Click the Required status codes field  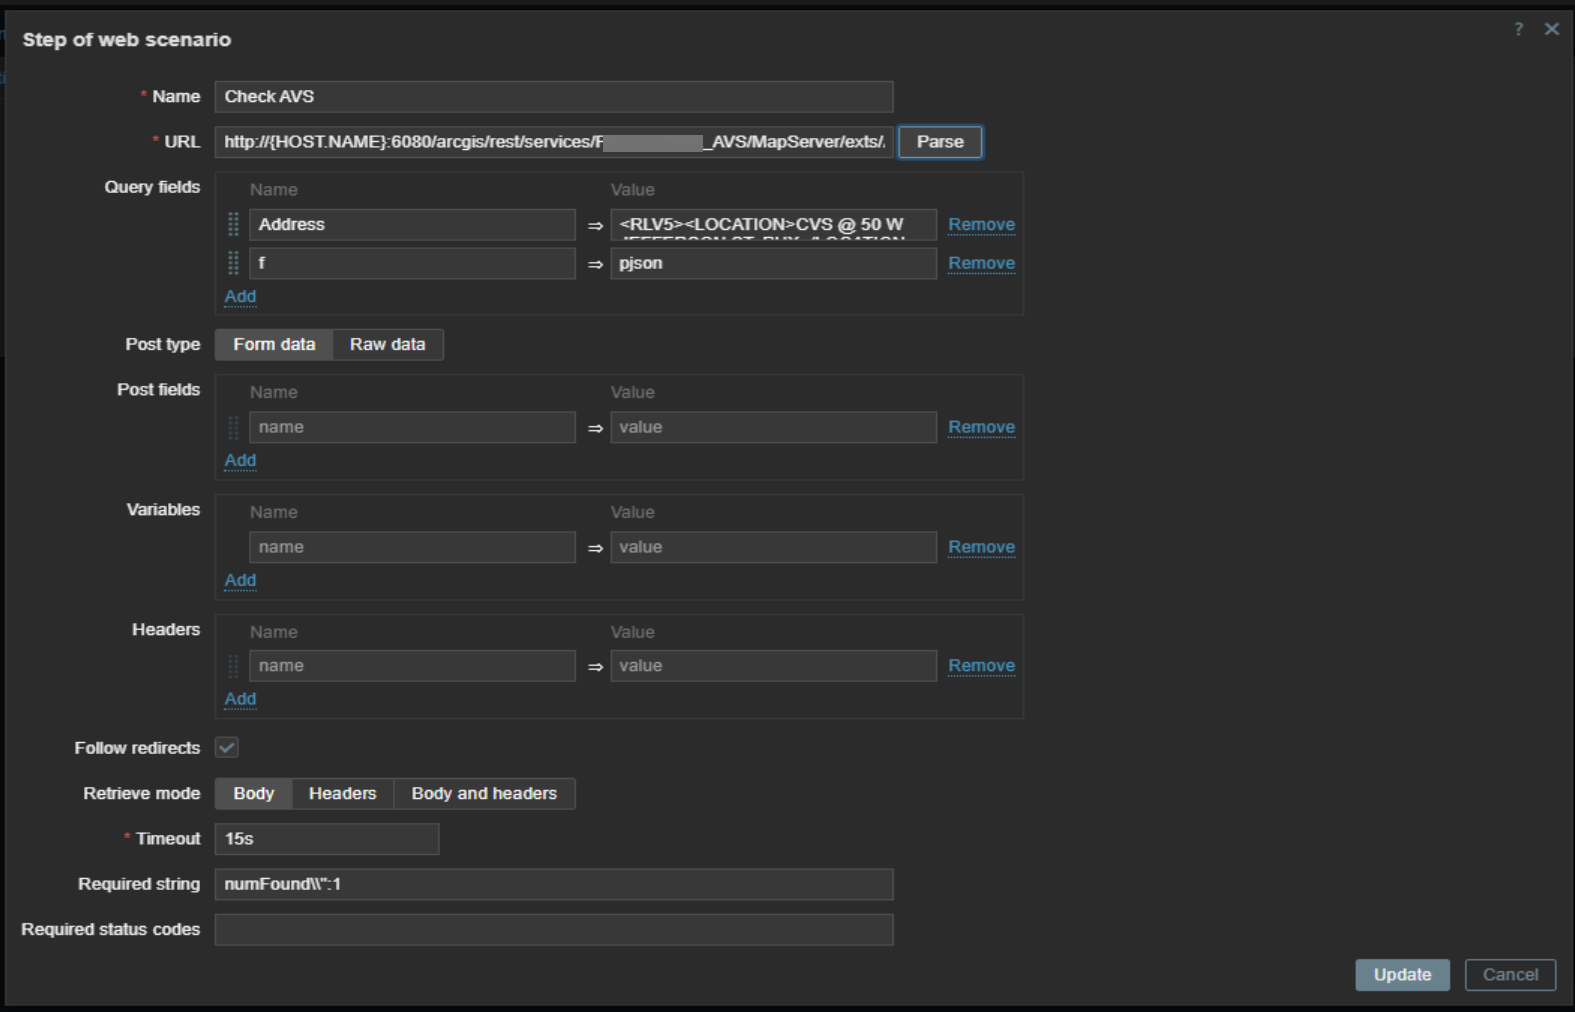554,929
